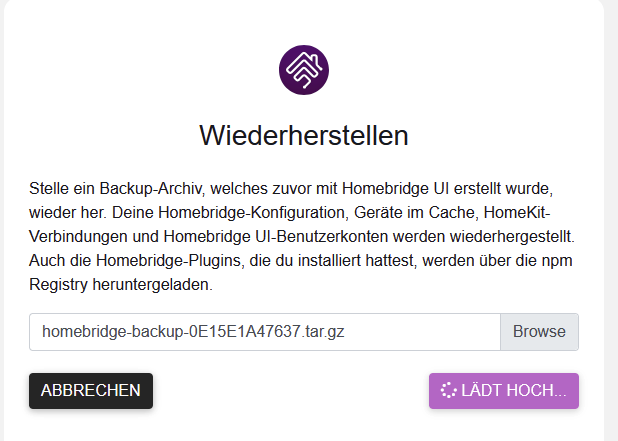Click the homebridge-backup-0E15E1A47637.tar.gz filename text

click(193, 332)
